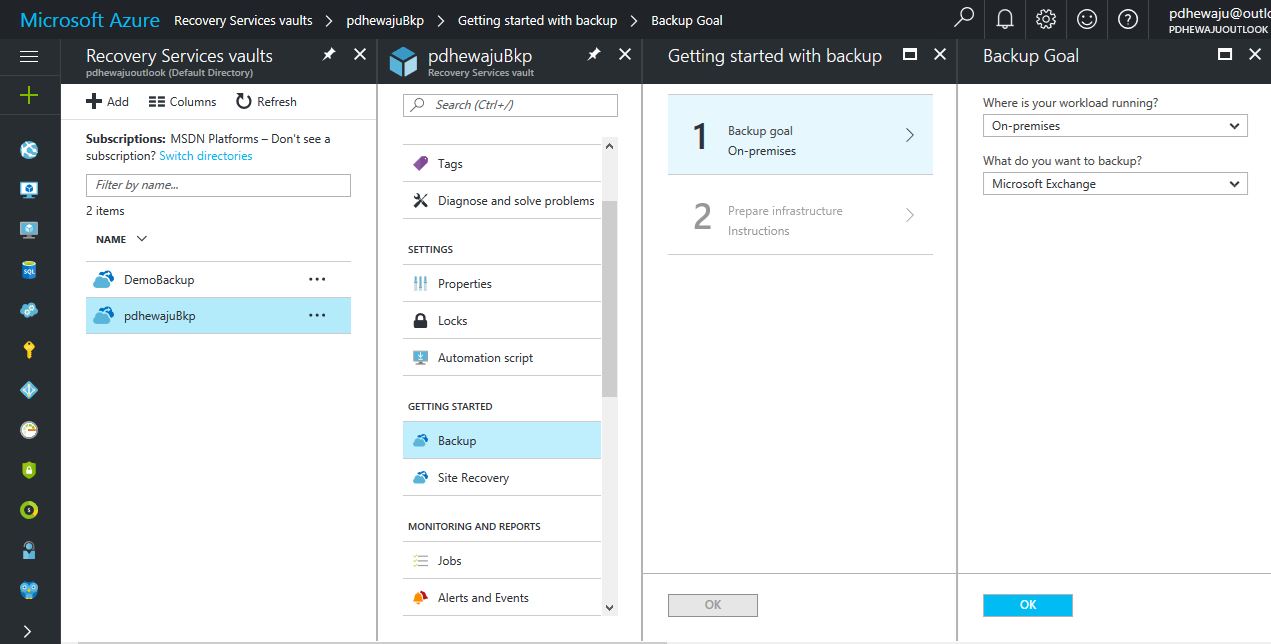This screenshot has width=1271, height=644.
Task: Open Tags menu item
Action: (502, 164)
